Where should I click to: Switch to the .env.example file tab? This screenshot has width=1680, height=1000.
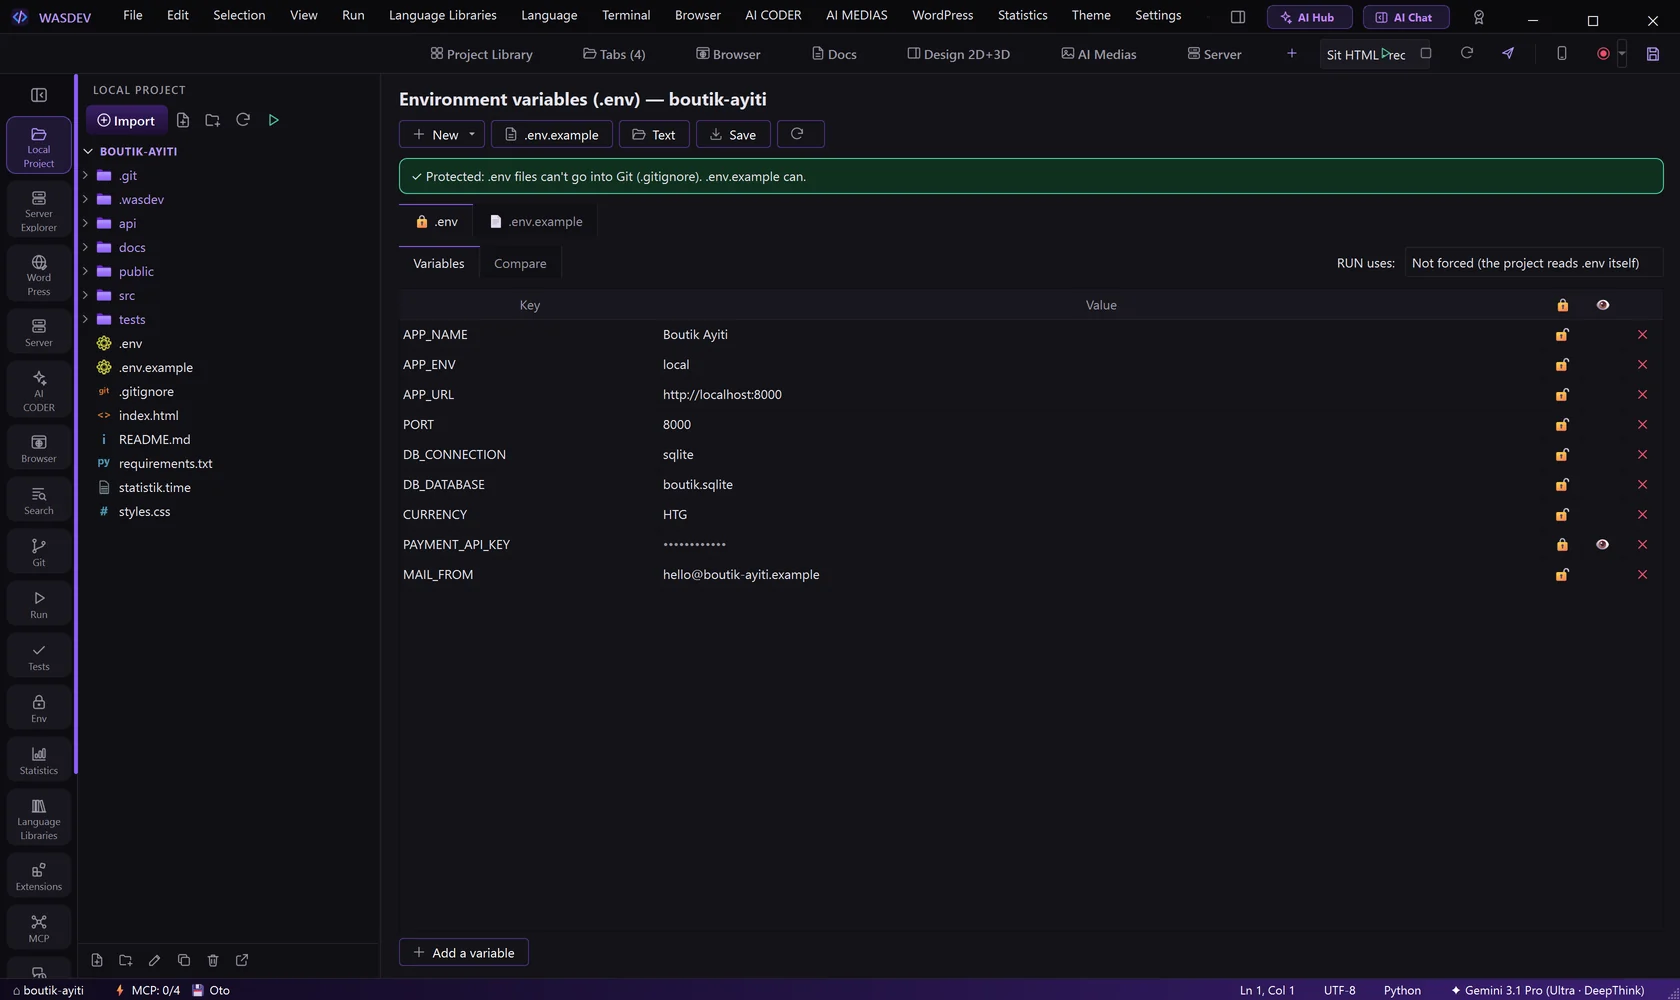coord(536,222)
